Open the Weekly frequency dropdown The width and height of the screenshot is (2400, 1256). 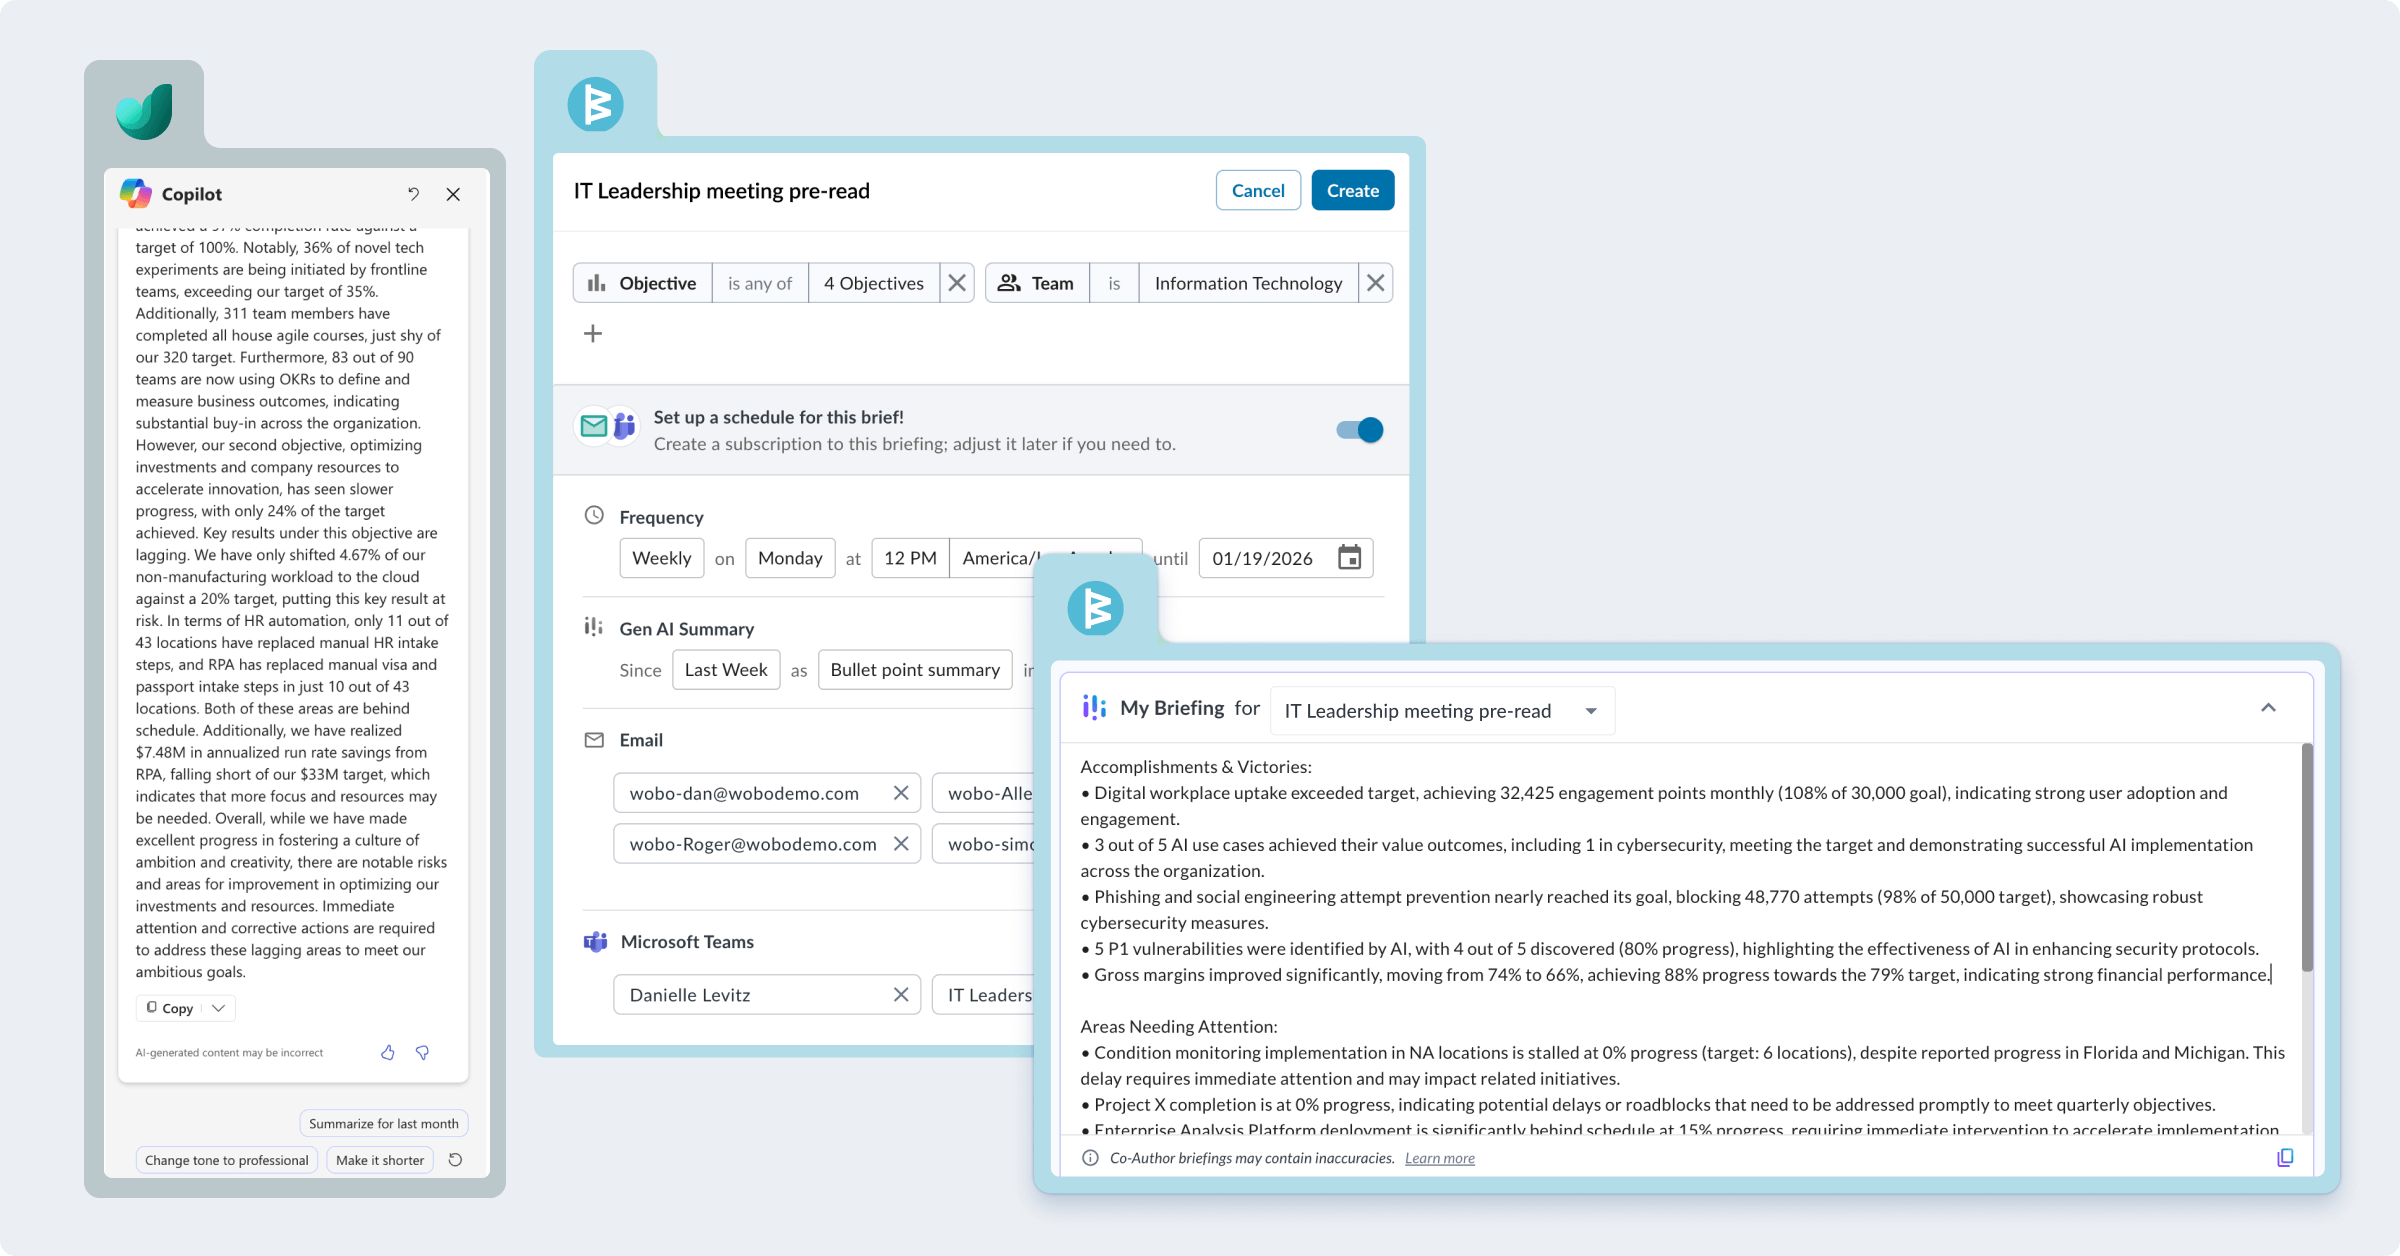[662, 558]
